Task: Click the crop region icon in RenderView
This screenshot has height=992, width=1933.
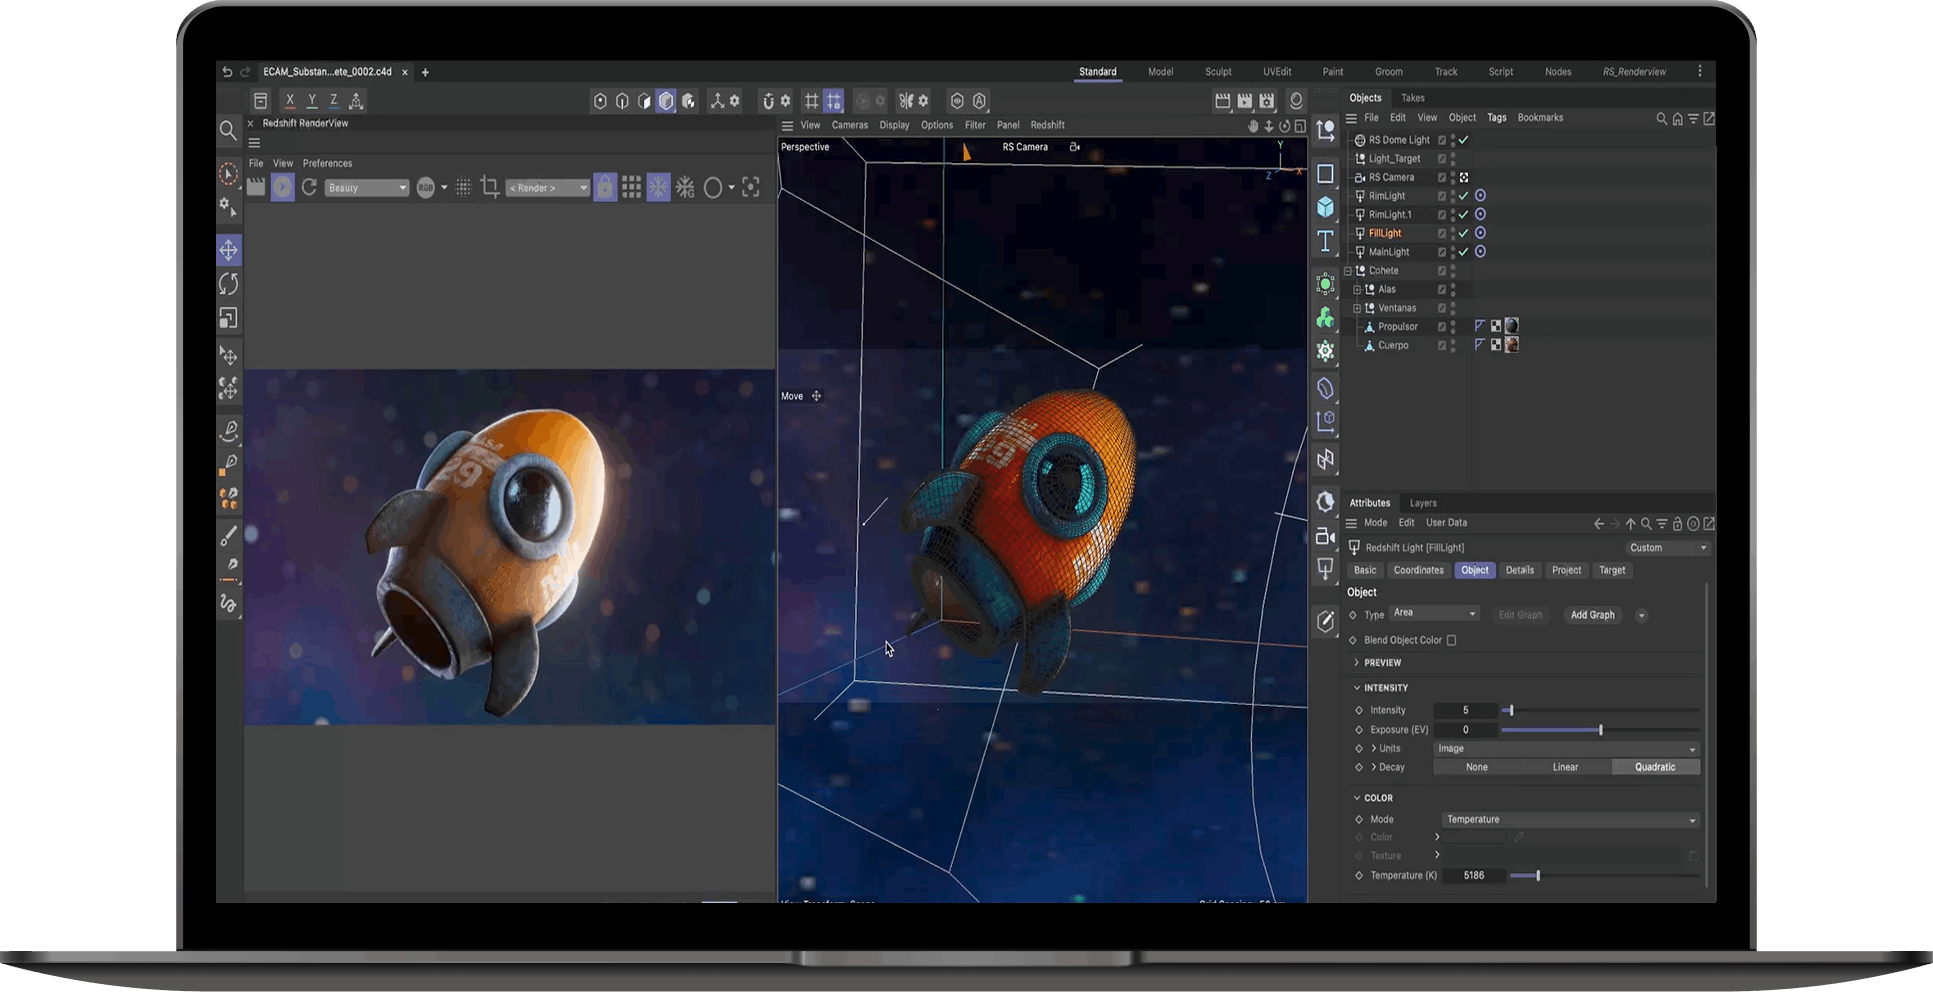Action: click(x=490, y=188)
